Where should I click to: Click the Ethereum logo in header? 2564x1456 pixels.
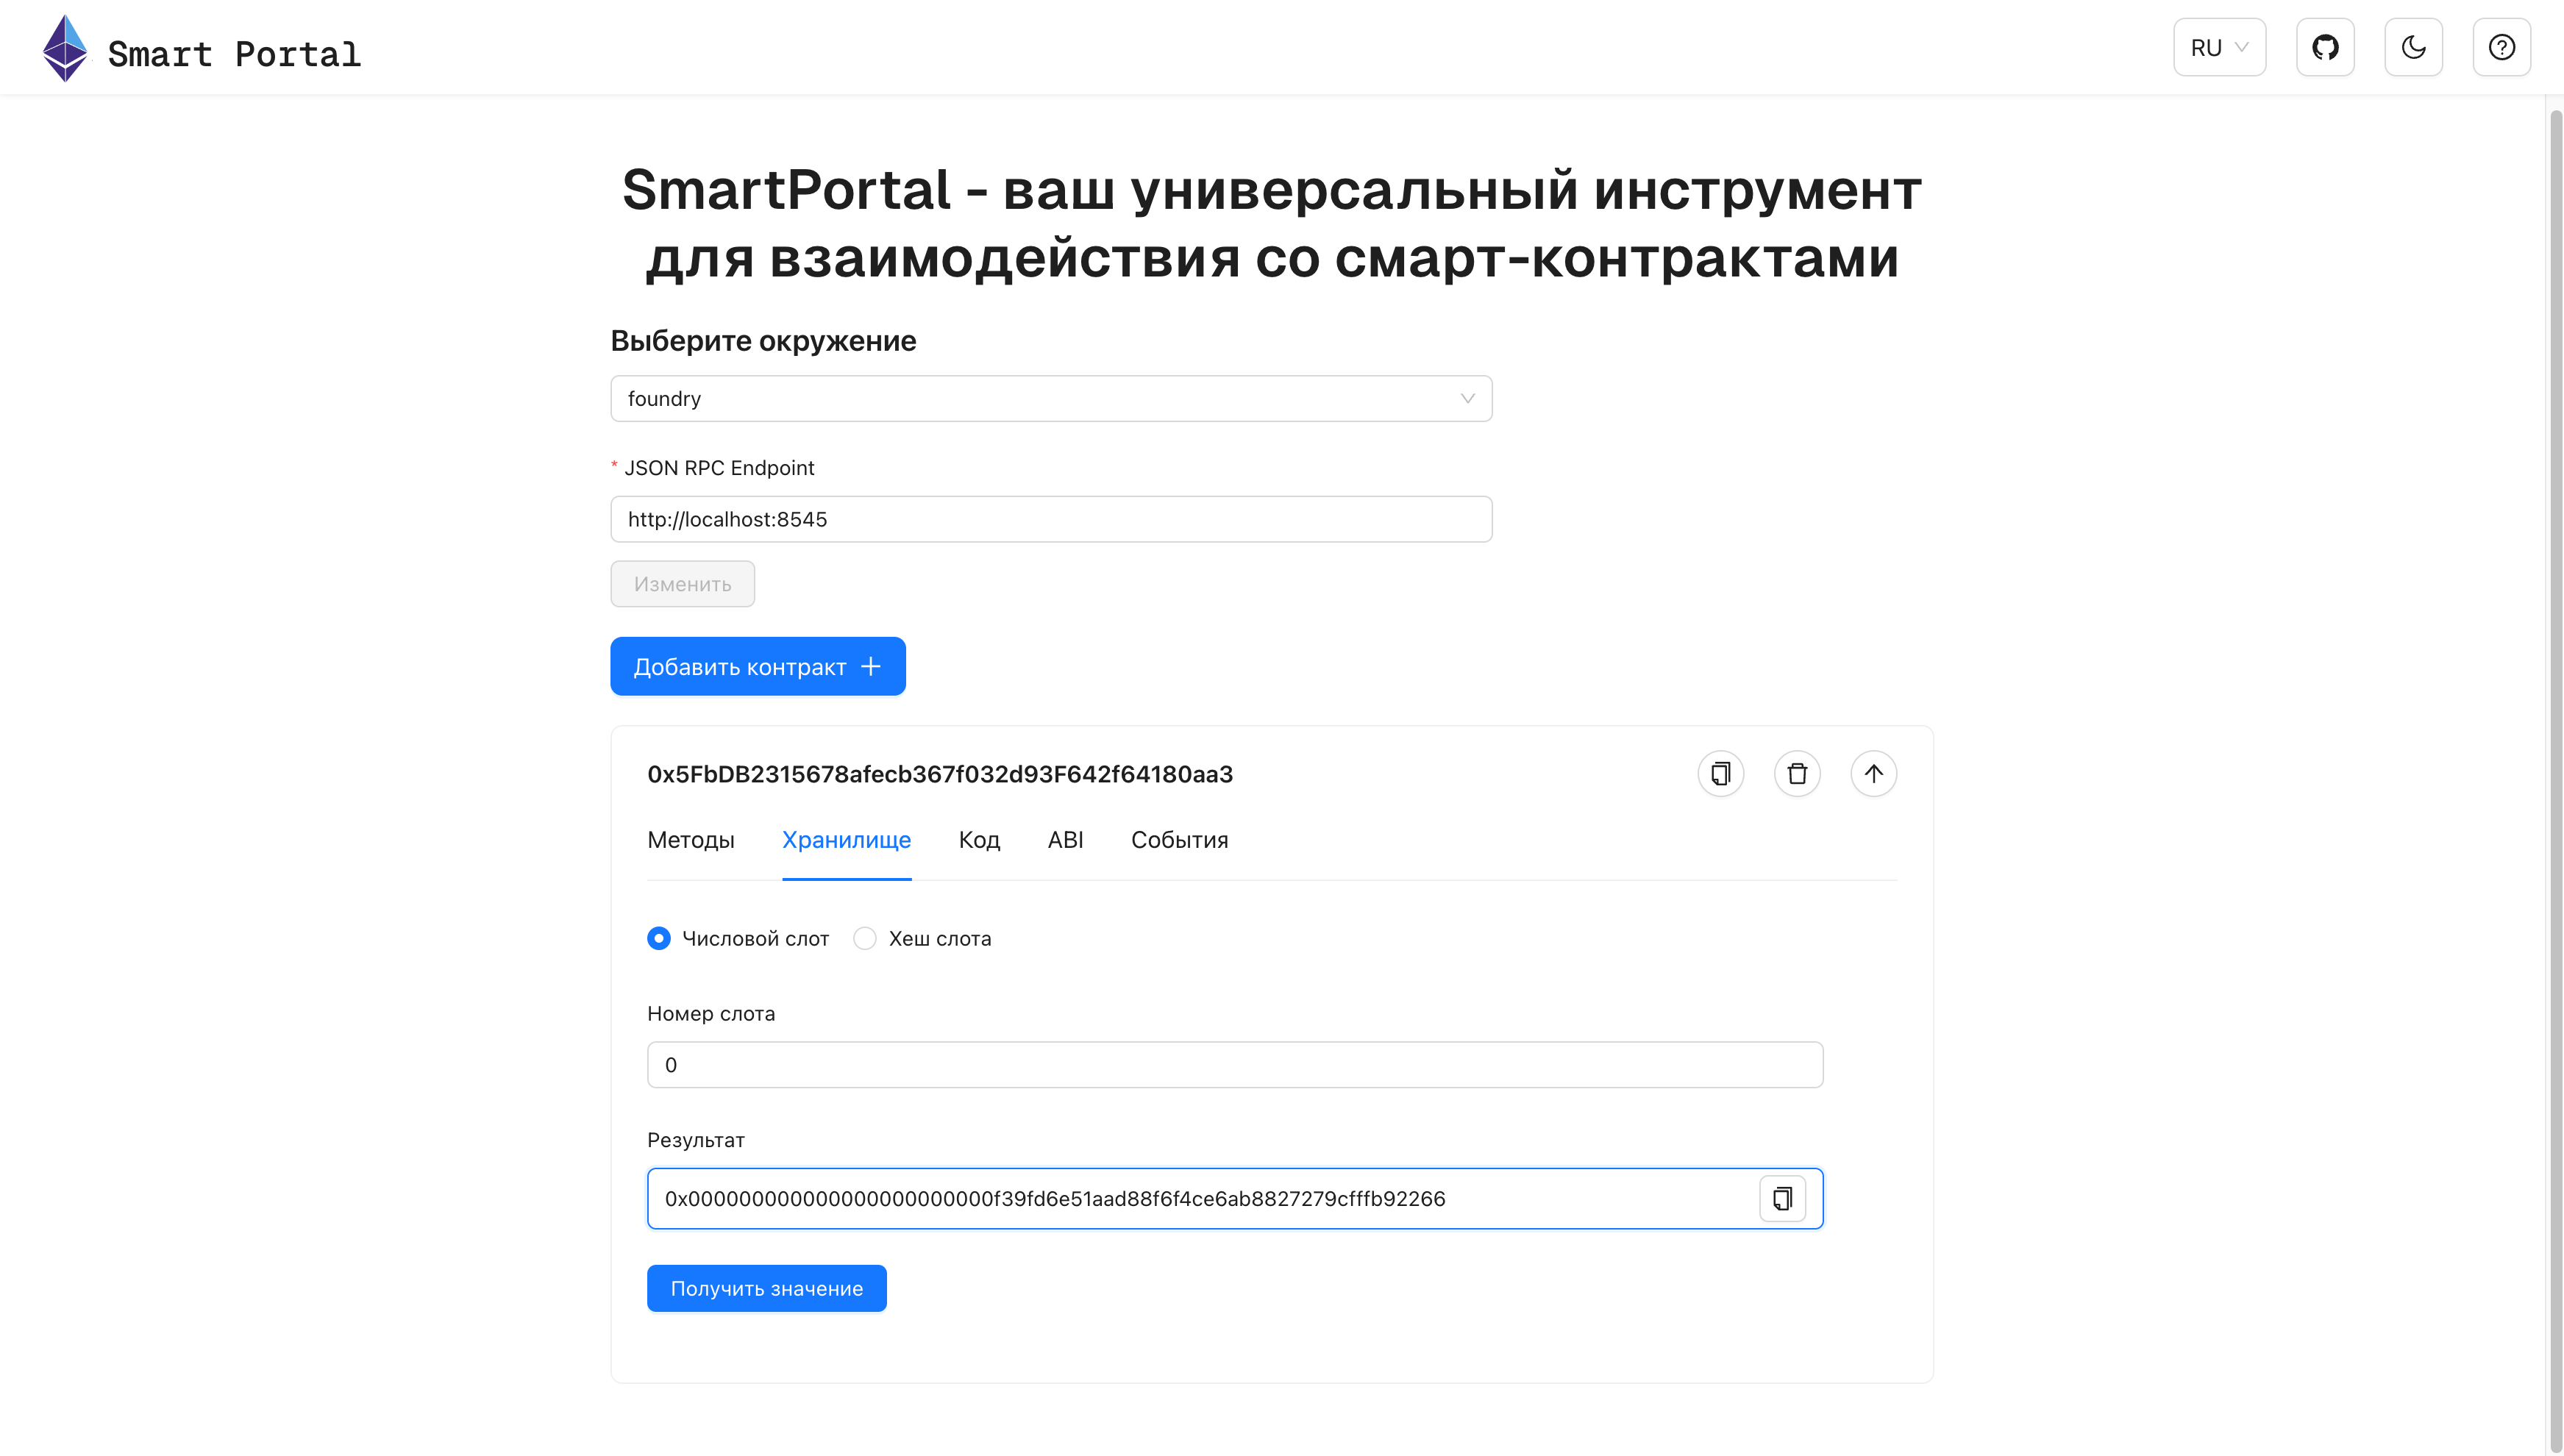(x=62, y=48)
